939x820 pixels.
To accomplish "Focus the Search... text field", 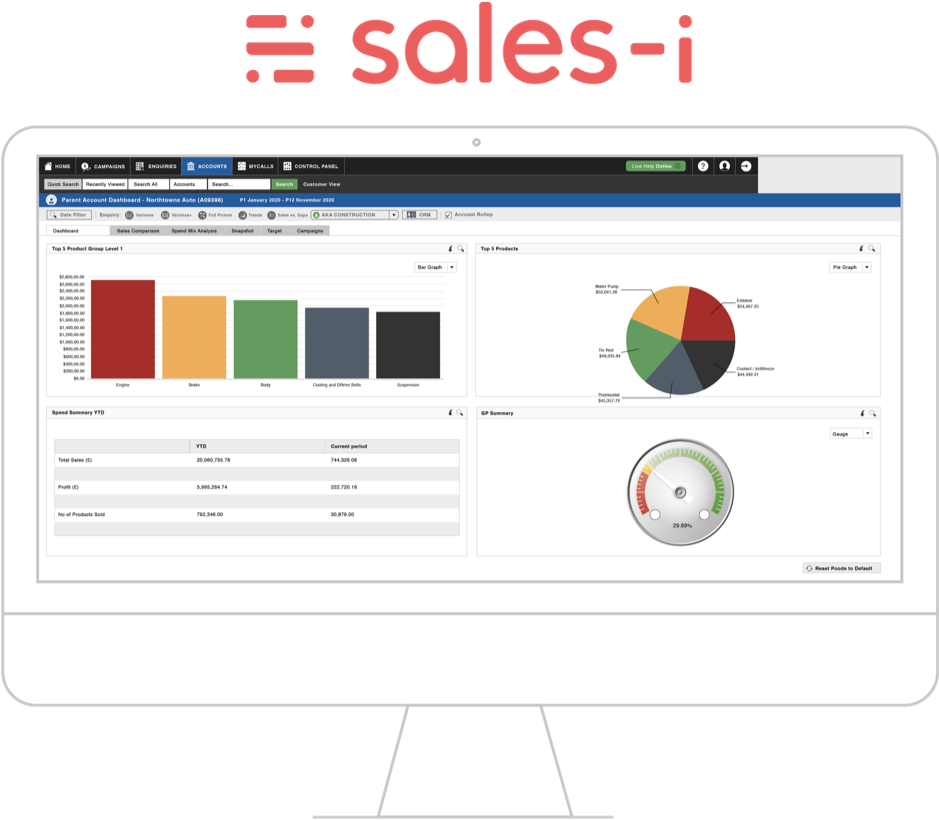I will (240, 184).
